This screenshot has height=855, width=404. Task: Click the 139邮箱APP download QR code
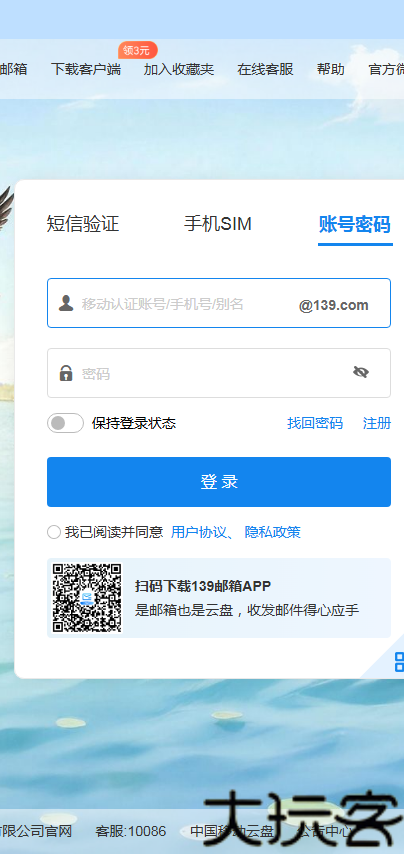pos(87,598)
